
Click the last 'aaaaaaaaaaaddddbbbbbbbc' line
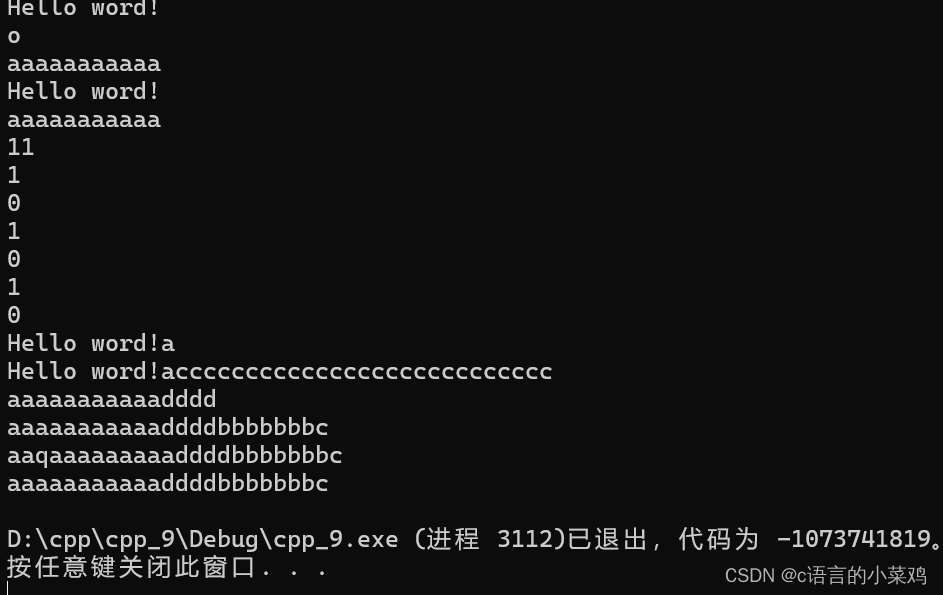pyautogui.click(x=168, y=483)
